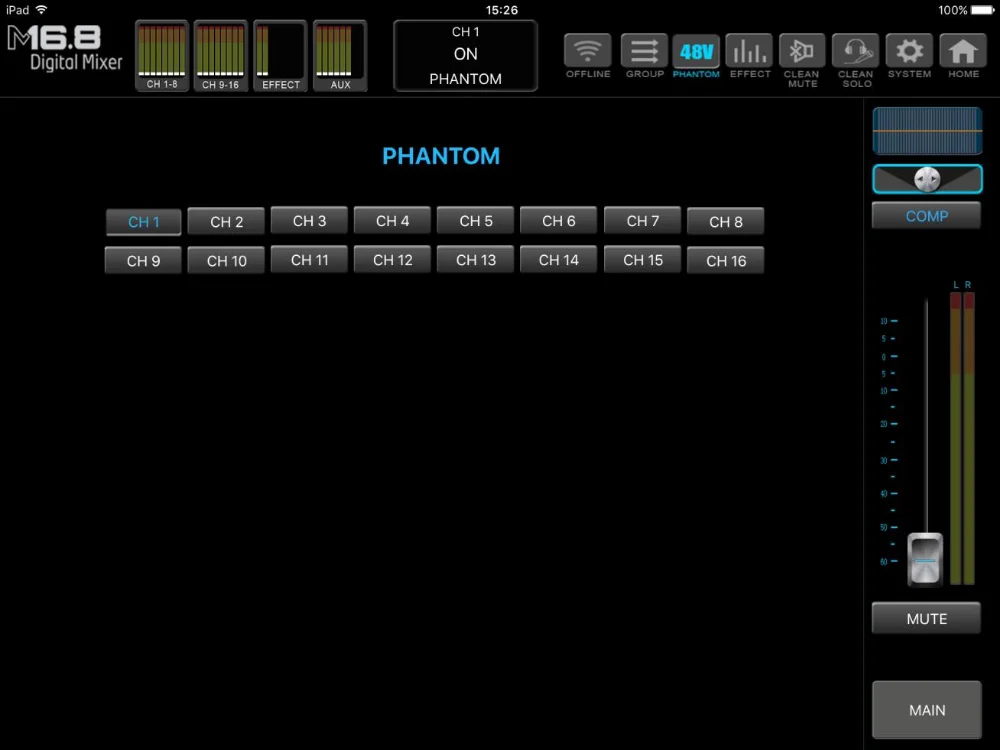Tap the OFFLINE Wi-Fi connection icon
The width and height of the screenshot is (1000, 750).
coord(587,51)
